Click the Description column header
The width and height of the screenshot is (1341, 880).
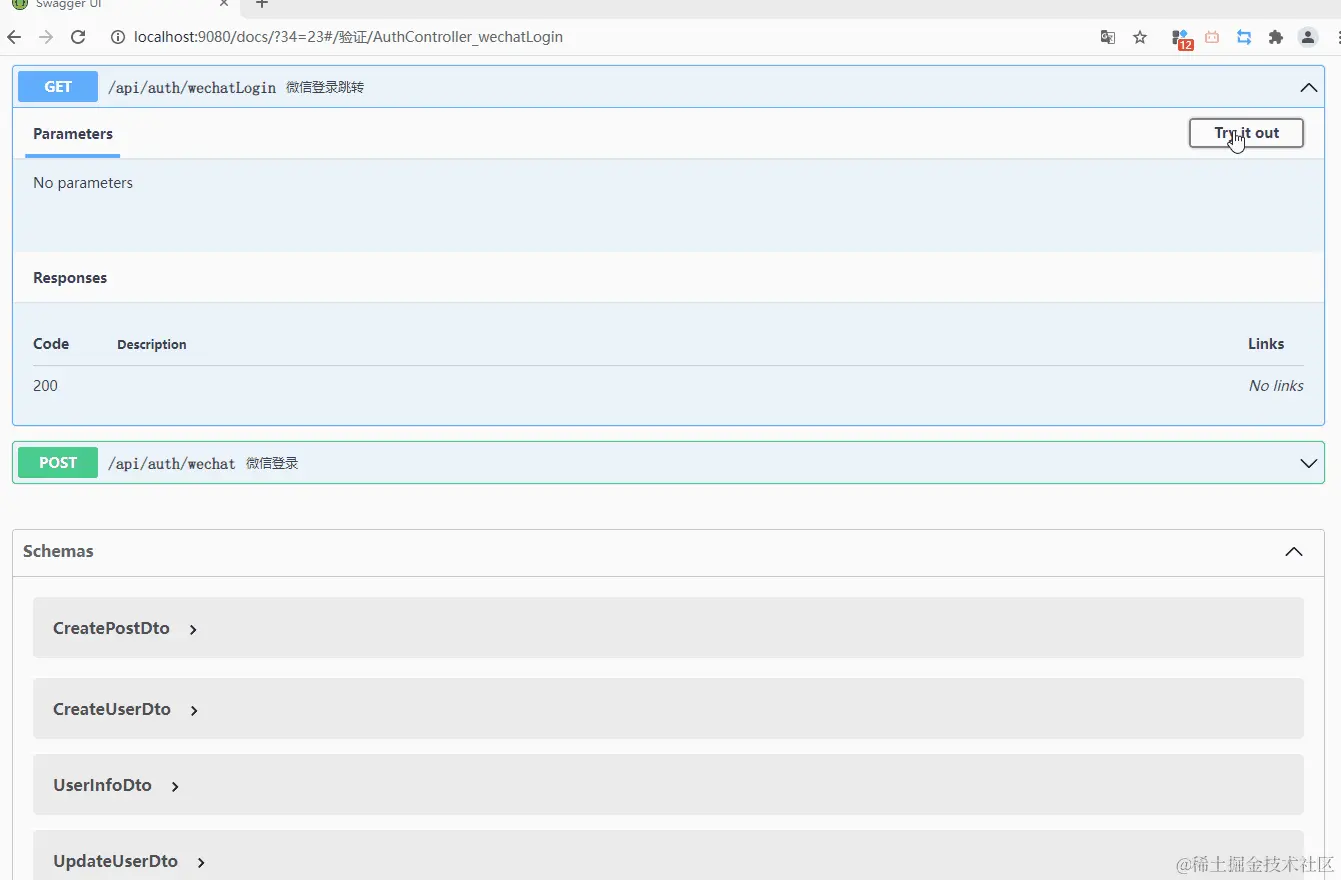tap(152, 345)
